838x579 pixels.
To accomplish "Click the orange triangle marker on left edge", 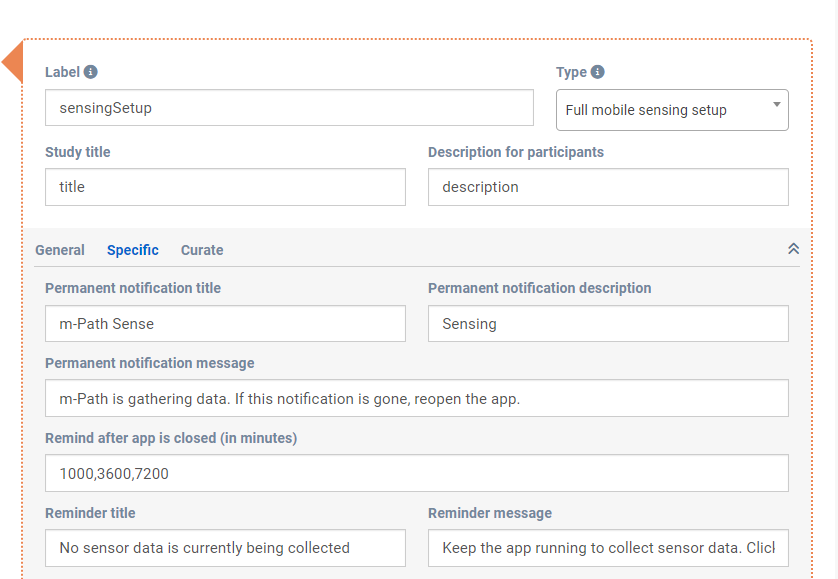I will [13, 63].
